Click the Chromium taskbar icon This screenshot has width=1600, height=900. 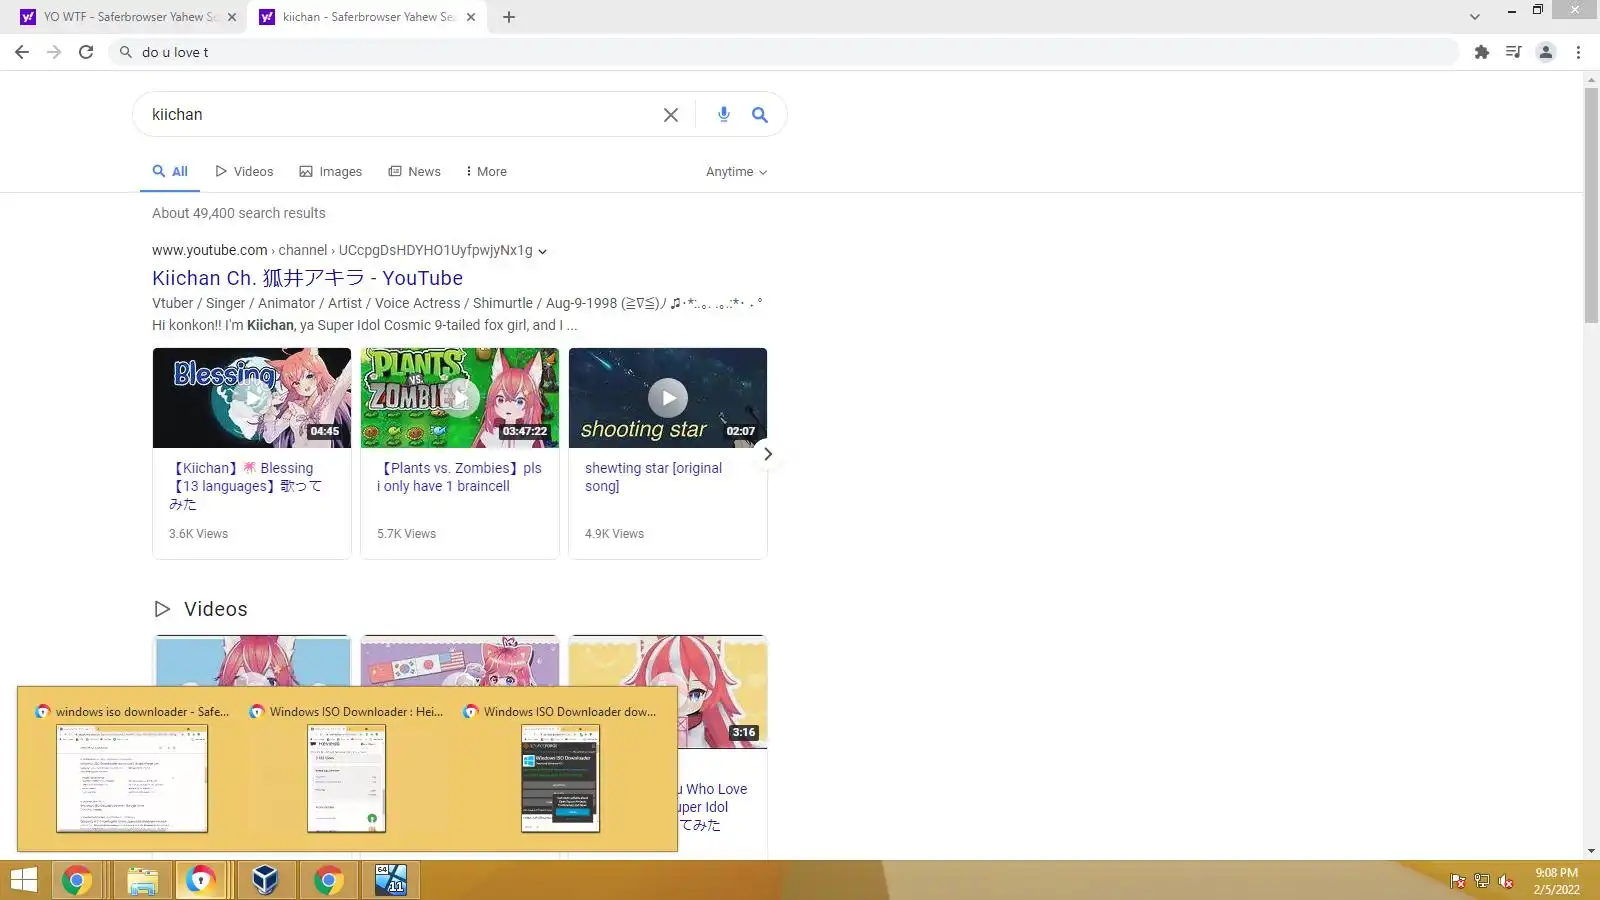click(x=201, y=880)
